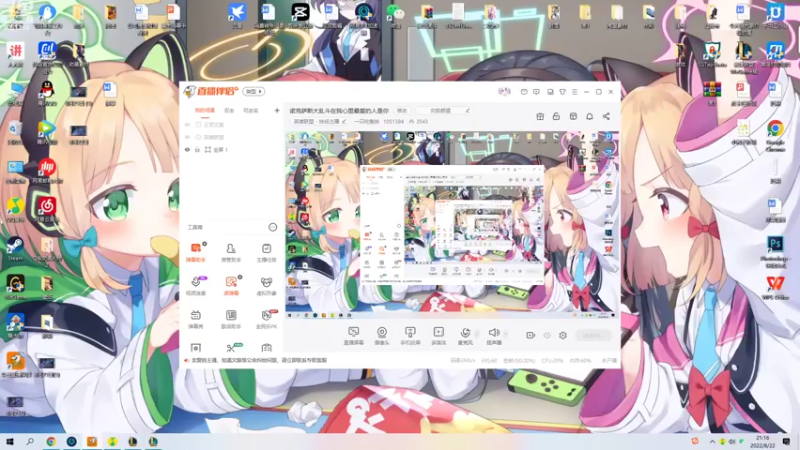Launch the 视频连麦 tool
Screen dimensions: 800x450
[195, 286]
